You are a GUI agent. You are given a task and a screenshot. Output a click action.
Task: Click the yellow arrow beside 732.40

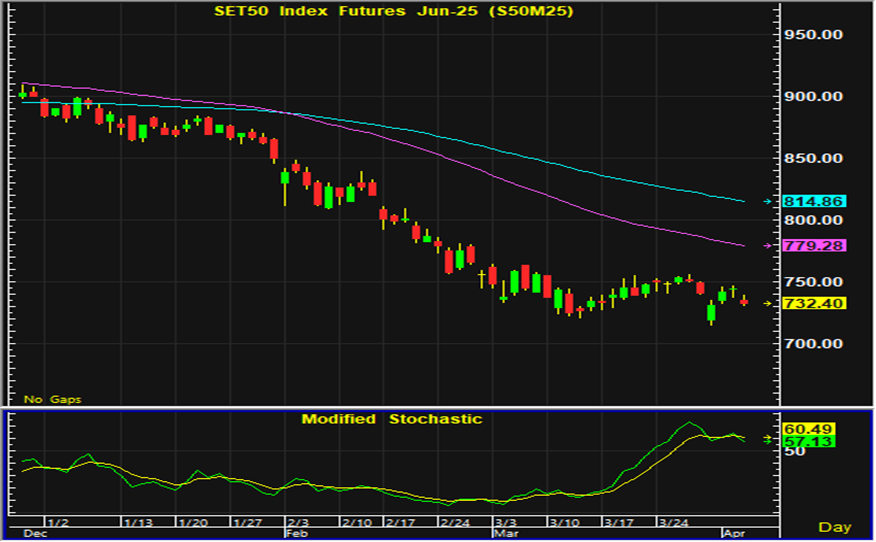[x=768, y=303]
